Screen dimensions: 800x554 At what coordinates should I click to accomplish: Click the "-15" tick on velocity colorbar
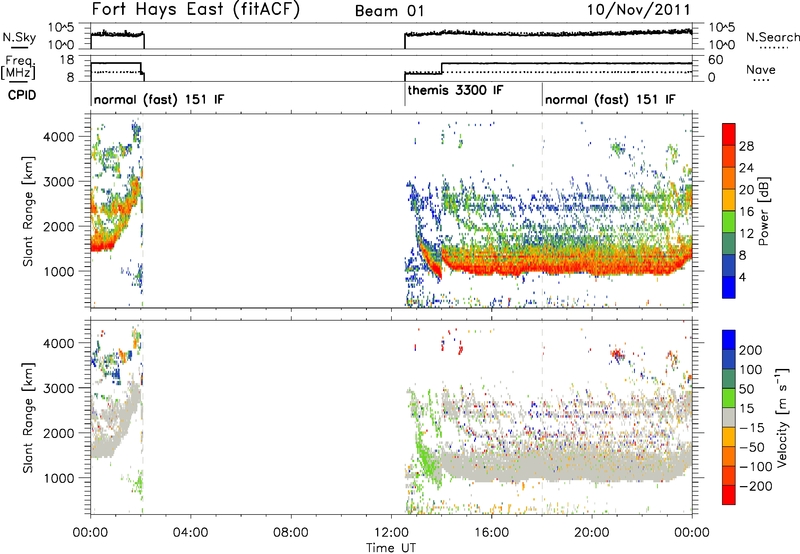pyautogui.click(x=752, y=427)
